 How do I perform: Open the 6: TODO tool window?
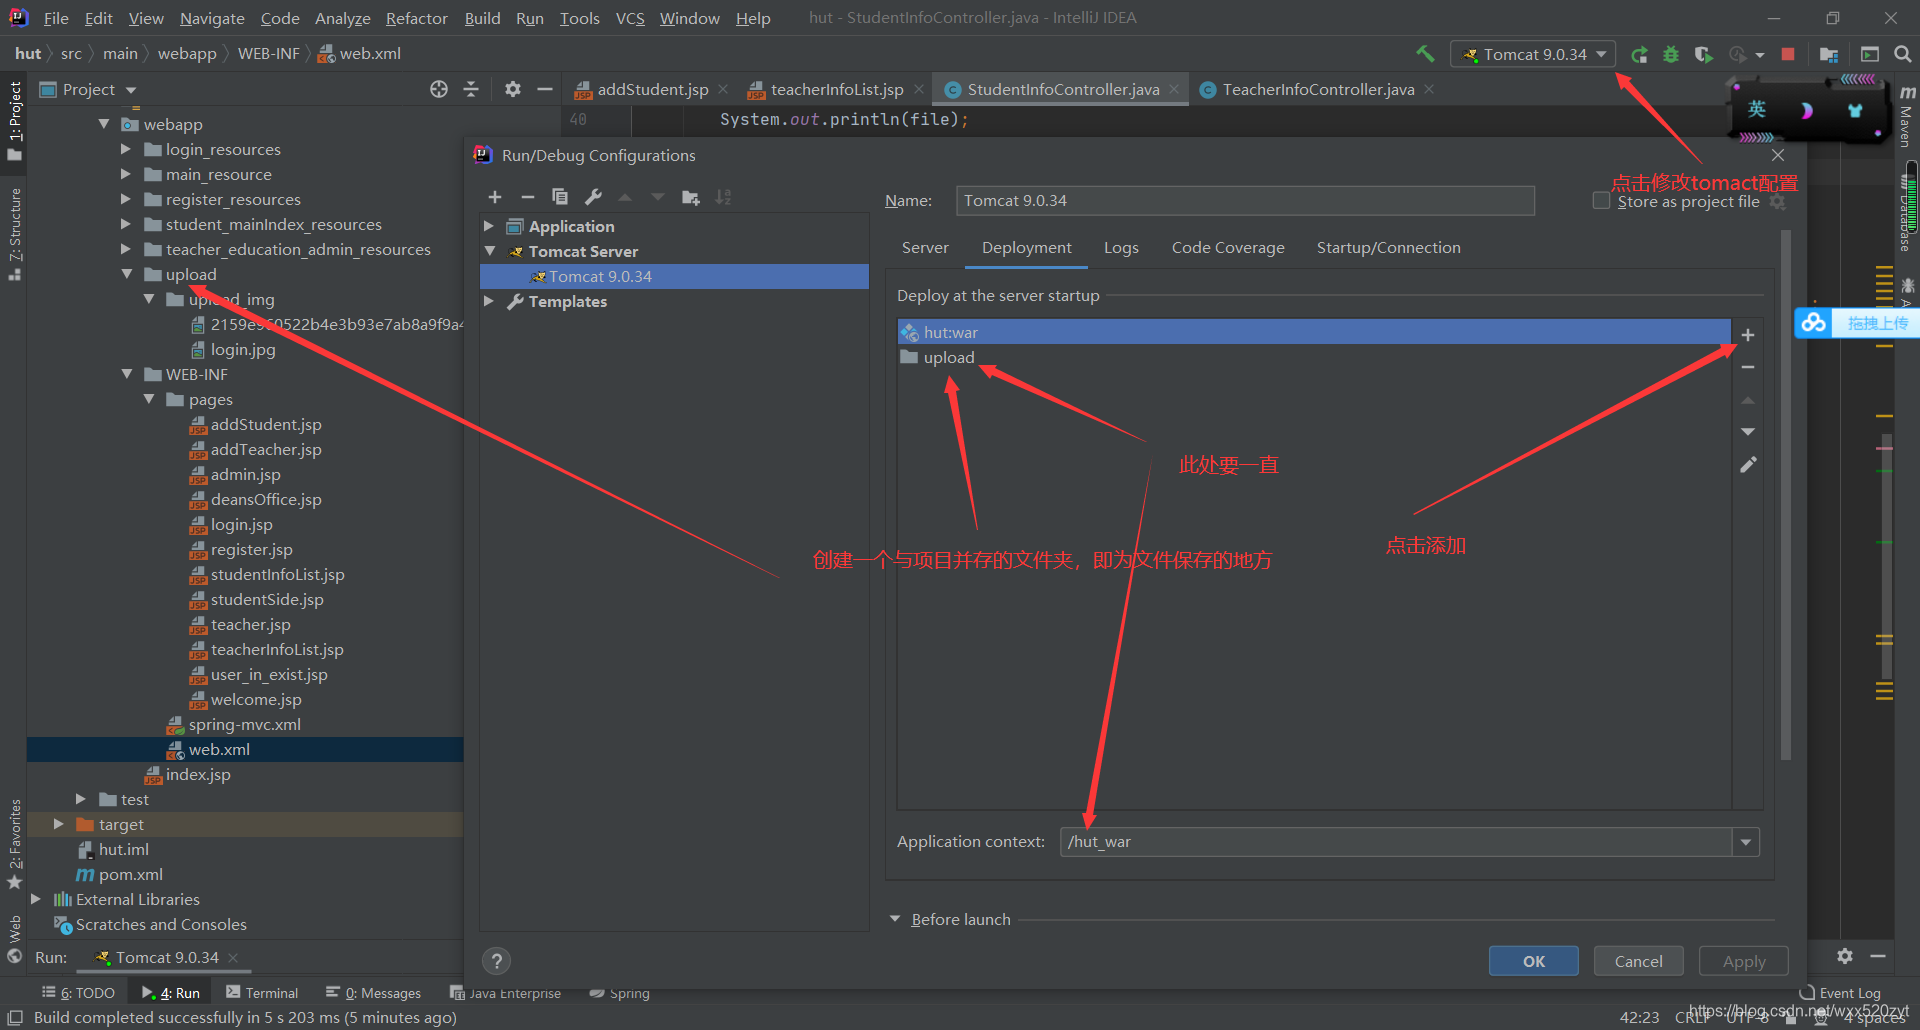click(78, 993)
